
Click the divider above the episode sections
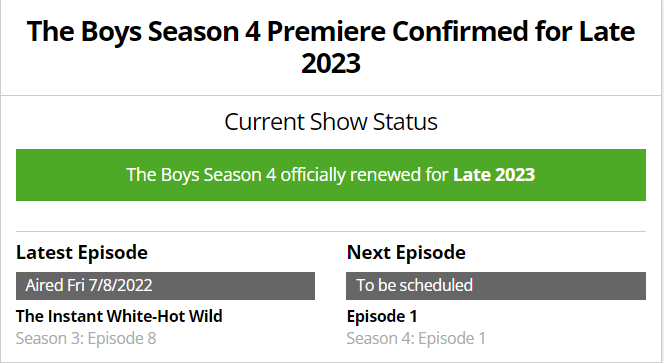(x=331, y=232)
